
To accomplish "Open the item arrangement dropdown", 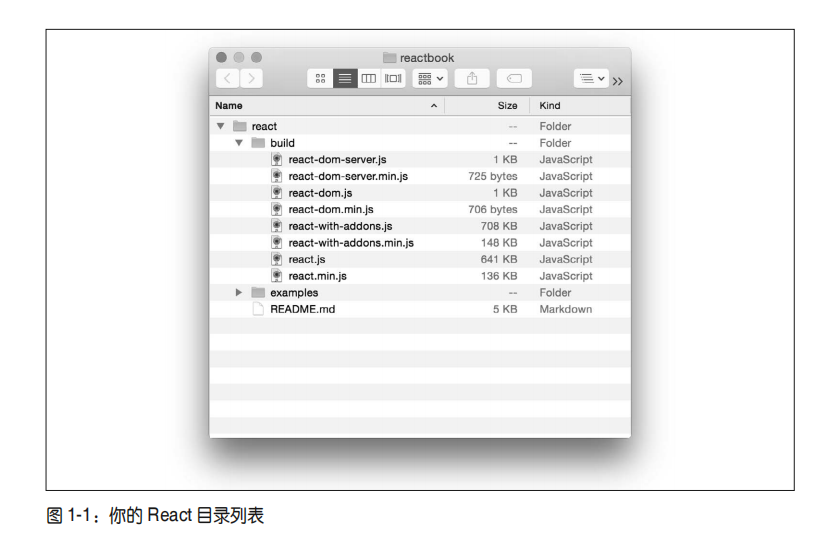I will (430, 78).
